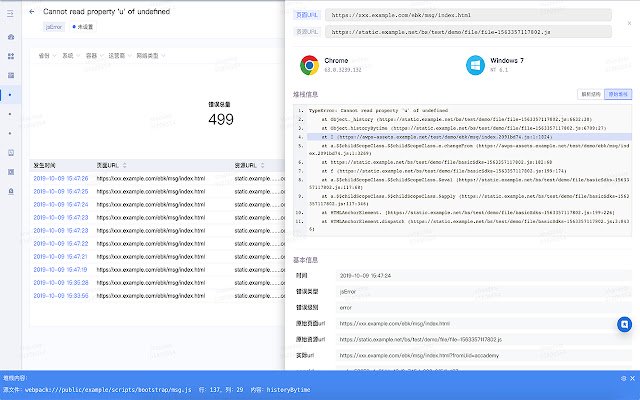Click the Windows 7 logo
Viewport: 640px width, 400px height.
click(x=476, y=65)
